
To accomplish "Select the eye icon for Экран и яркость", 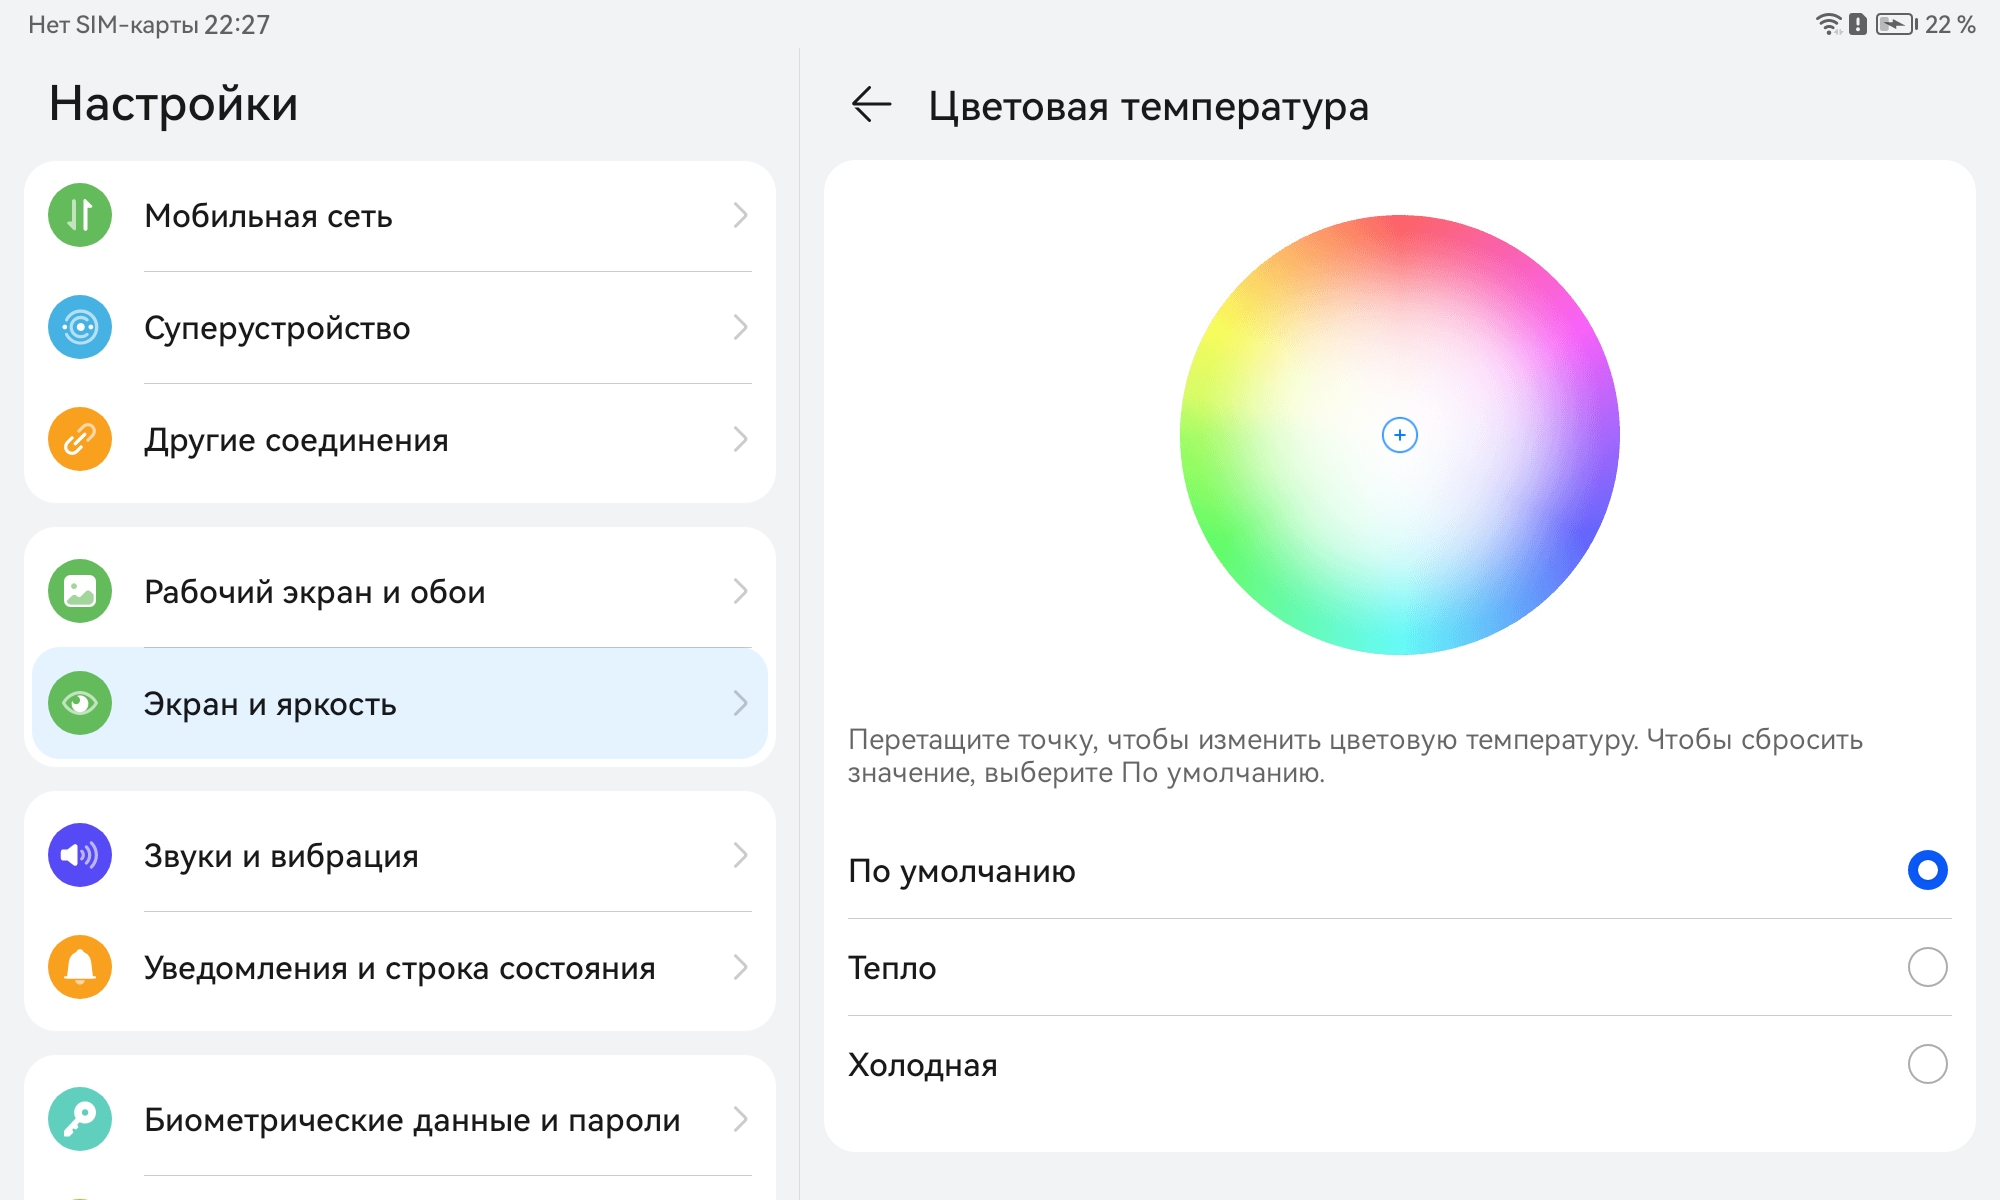I will [x=79, y=703].
